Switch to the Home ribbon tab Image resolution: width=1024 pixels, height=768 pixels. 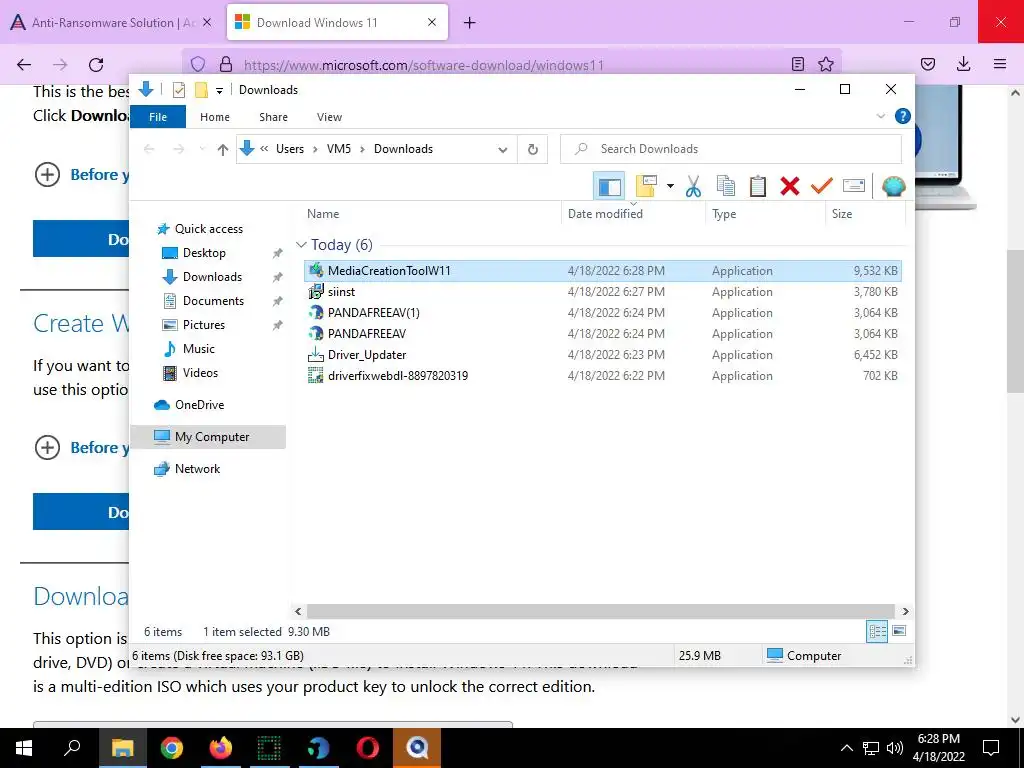(215, 117)
